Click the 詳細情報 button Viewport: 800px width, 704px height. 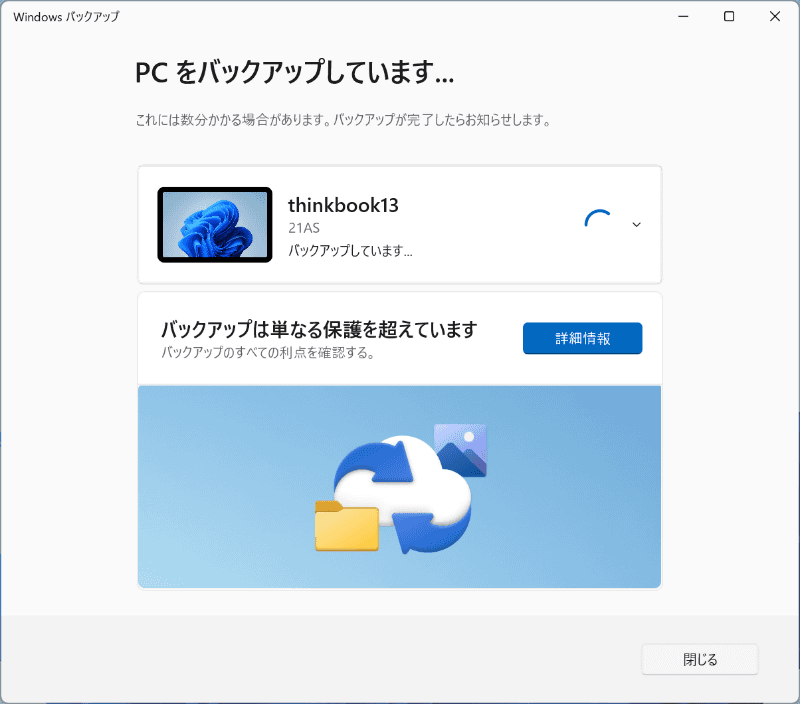(582, 338)
